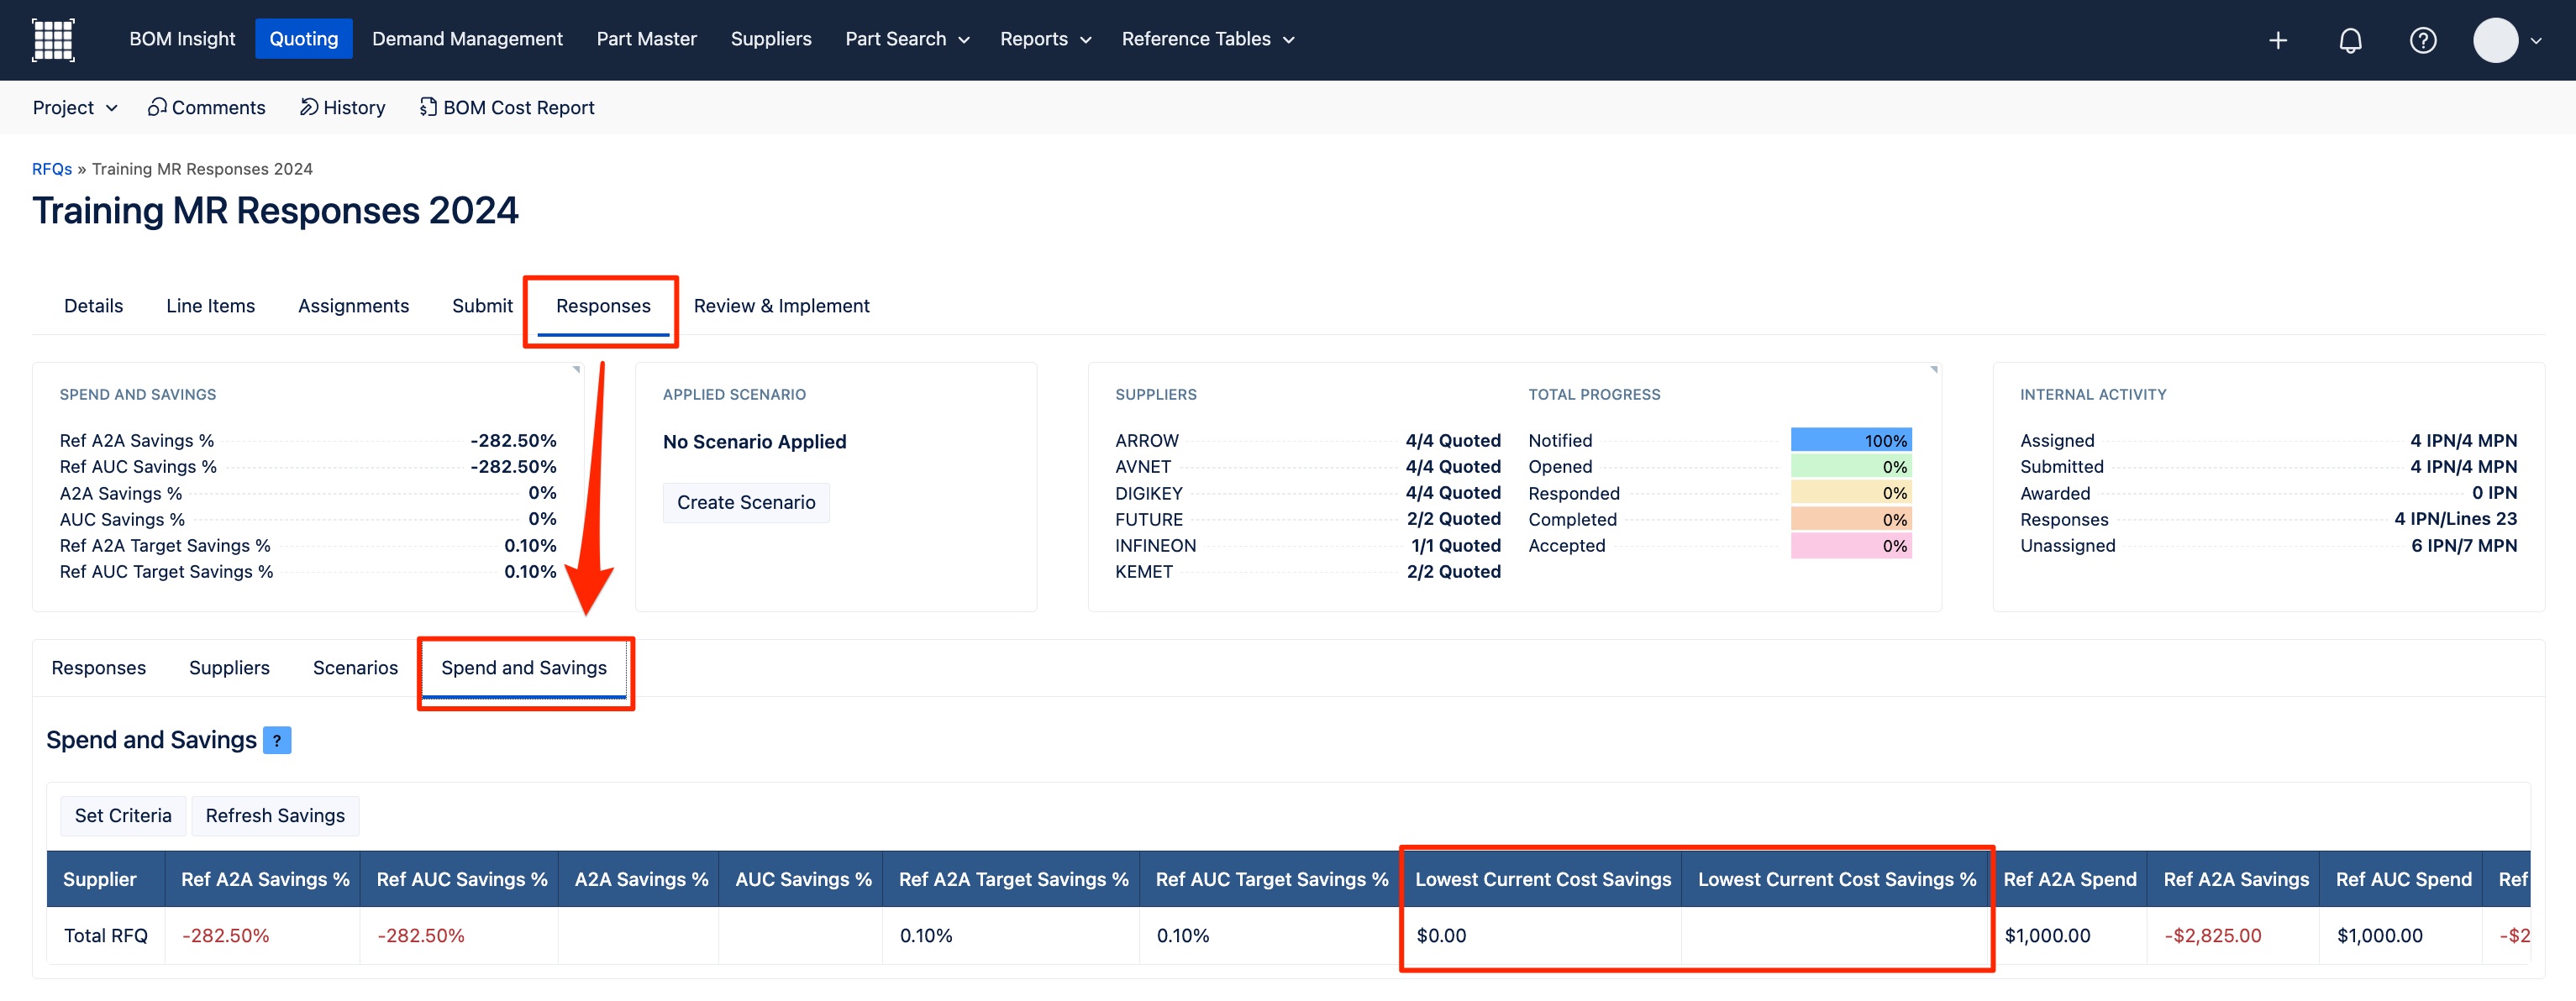Select the Suppliers sub-tab
Image resolution: width=2576 pixels, height=1001 pixels.
[x=229, y=668]
